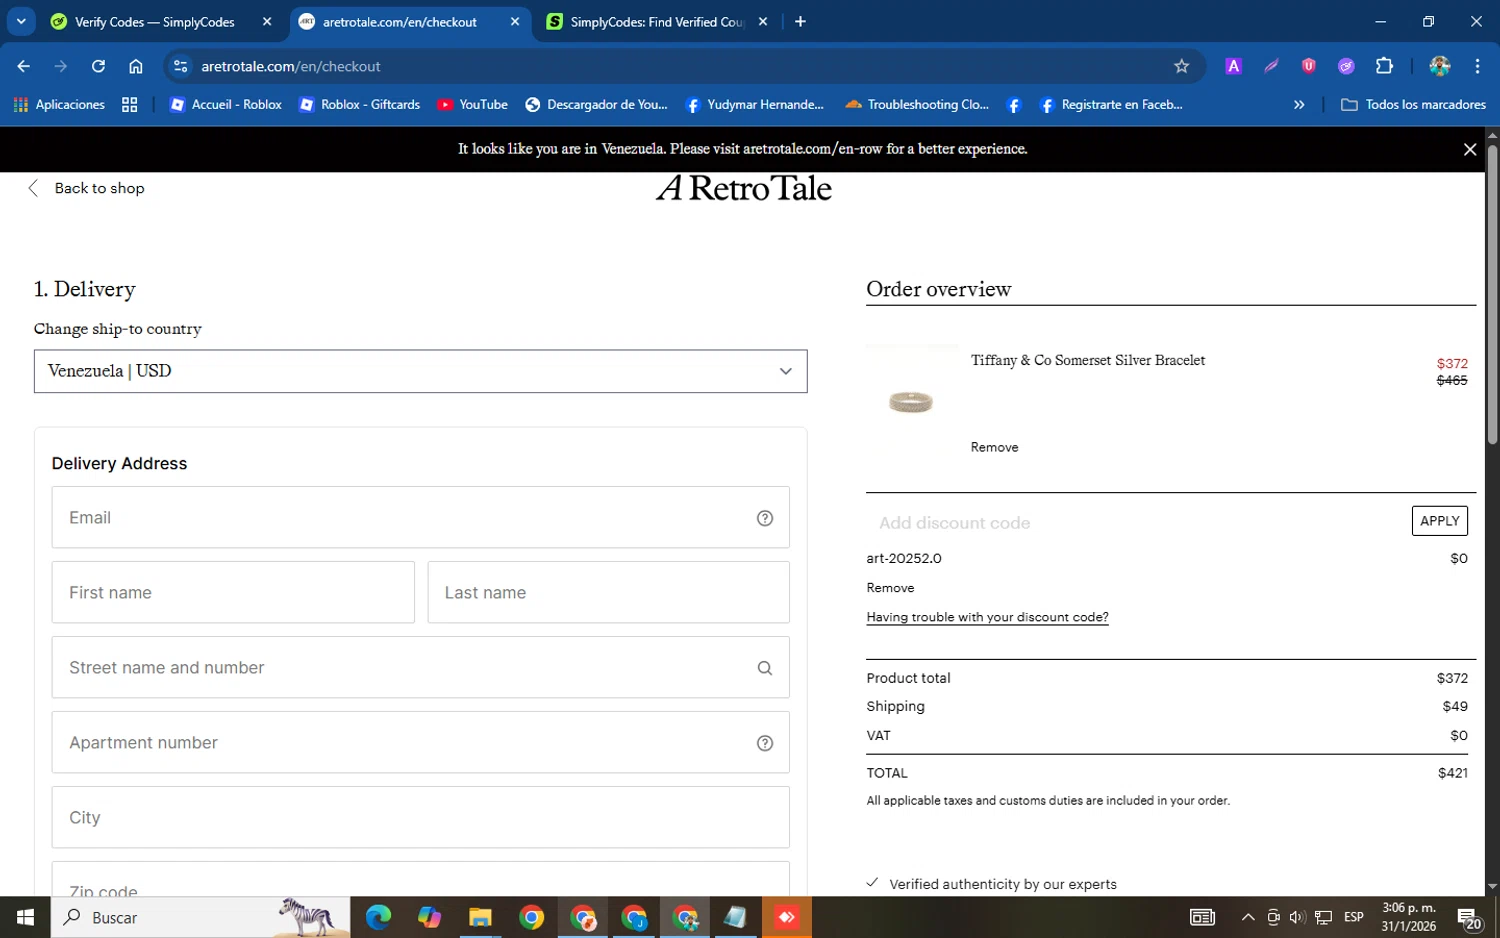The width and height of the screenshot is (1500, 938).
Task: Open the tab search dropdown
Action: tap(21, 21)
